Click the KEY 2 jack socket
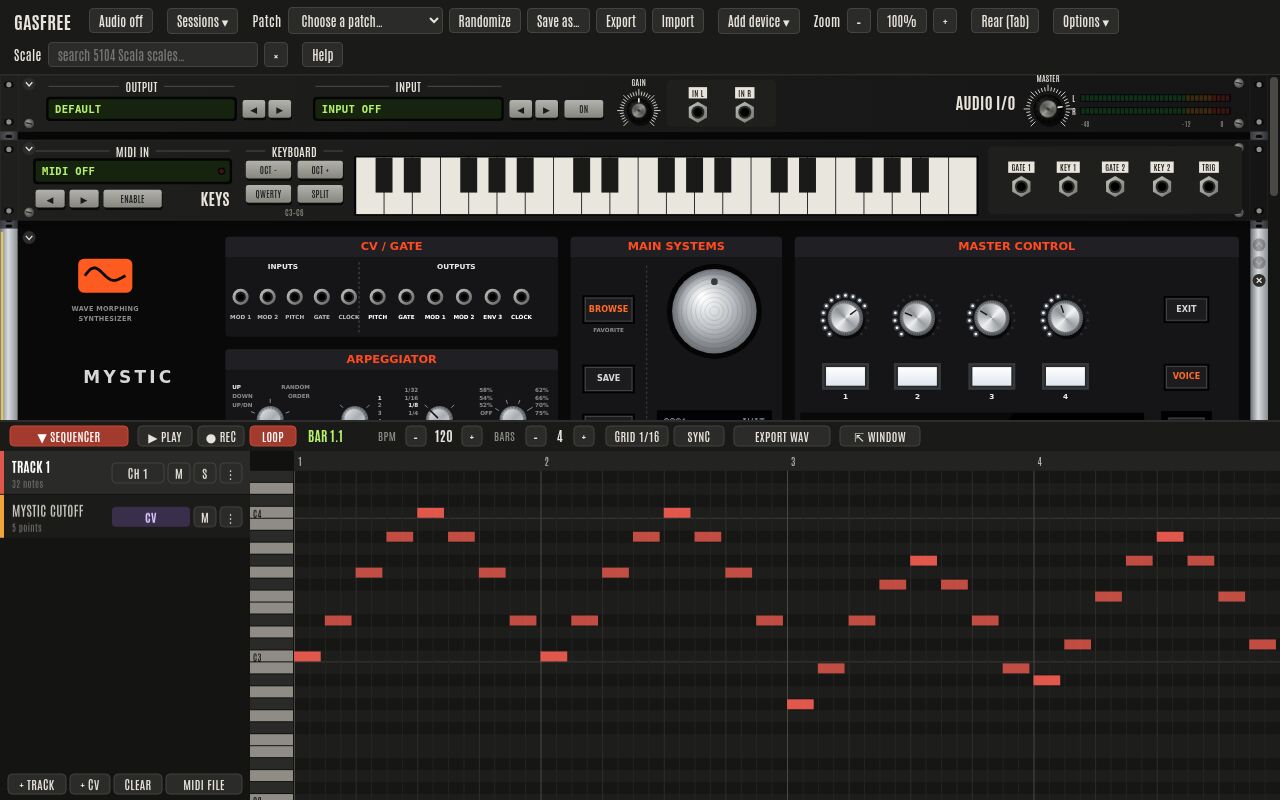Image resolution: width=1280 pixels, height=800 pixels. tap(1162, 186)
